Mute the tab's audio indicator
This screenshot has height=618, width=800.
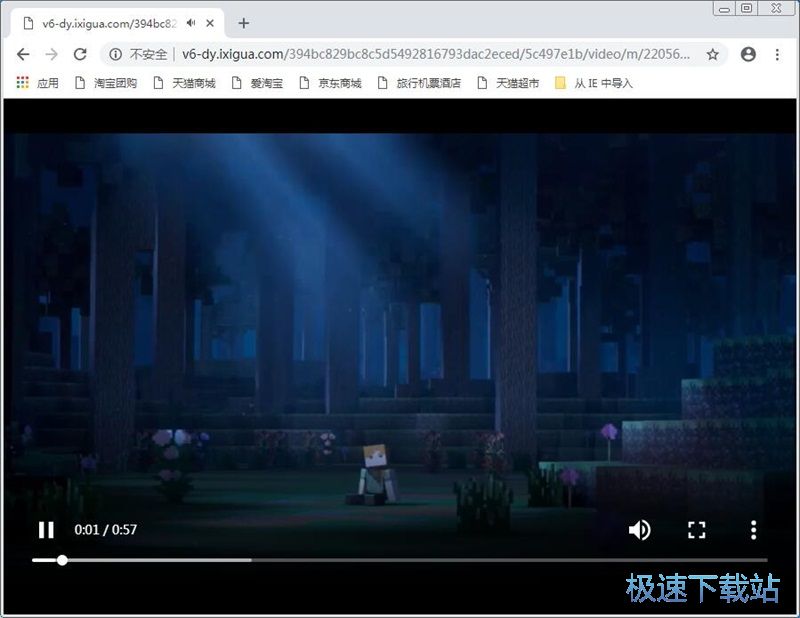click(x=190, y=22)
